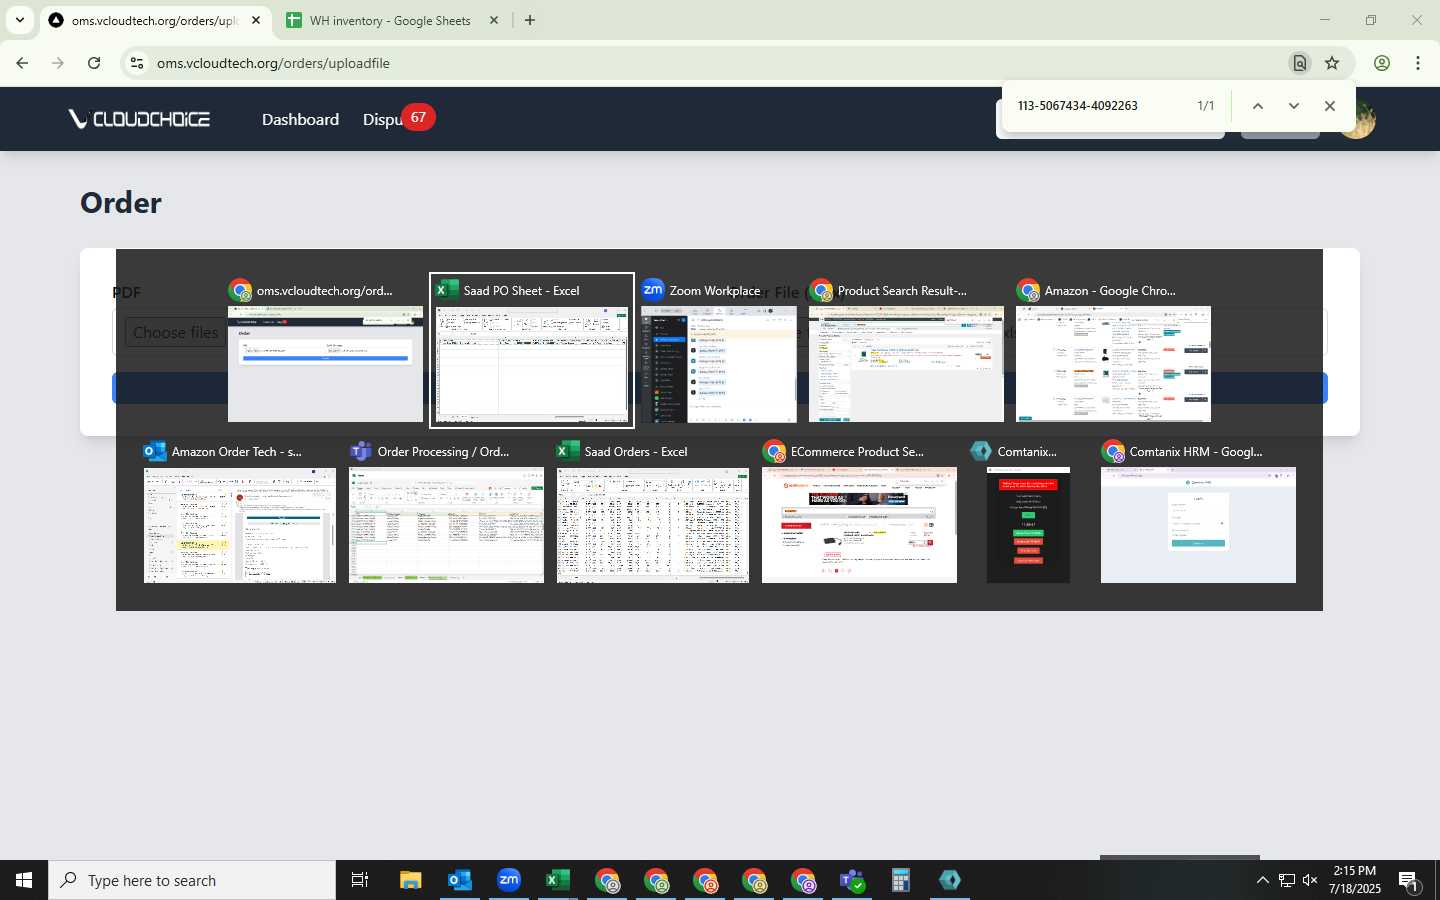This screenshot has height=900, width=1440.
Task: Open the Disputes menu item with 67 badge
Action: [397, 119]
